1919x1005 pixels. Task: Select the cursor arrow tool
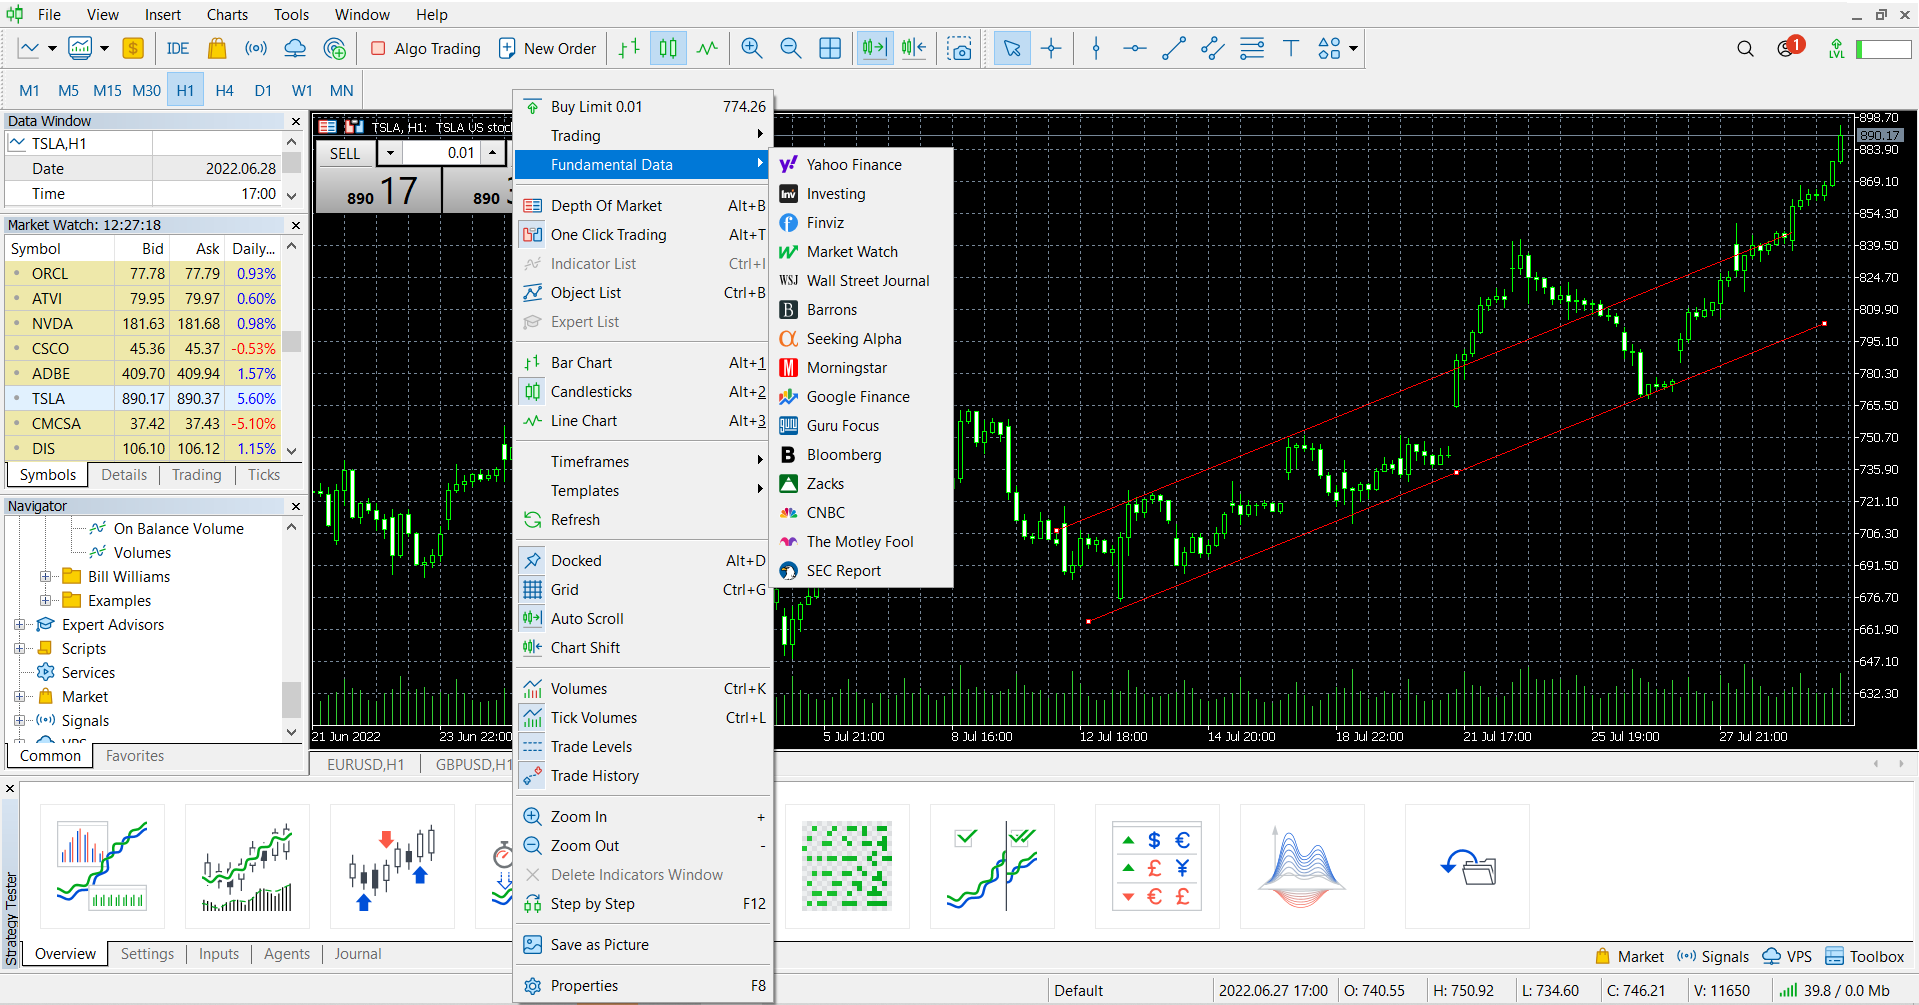pos(1012,48)
